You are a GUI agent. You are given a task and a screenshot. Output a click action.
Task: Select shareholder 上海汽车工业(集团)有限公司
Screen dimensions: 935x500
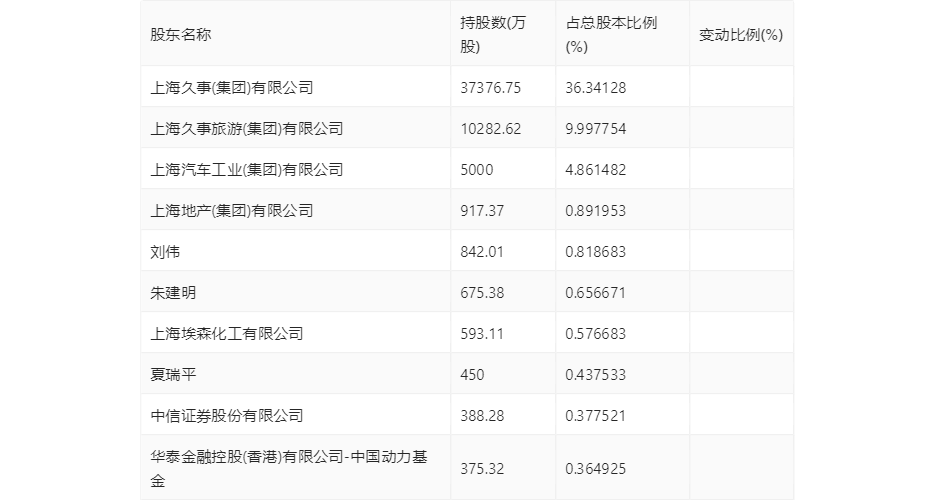tap(247, 170)
